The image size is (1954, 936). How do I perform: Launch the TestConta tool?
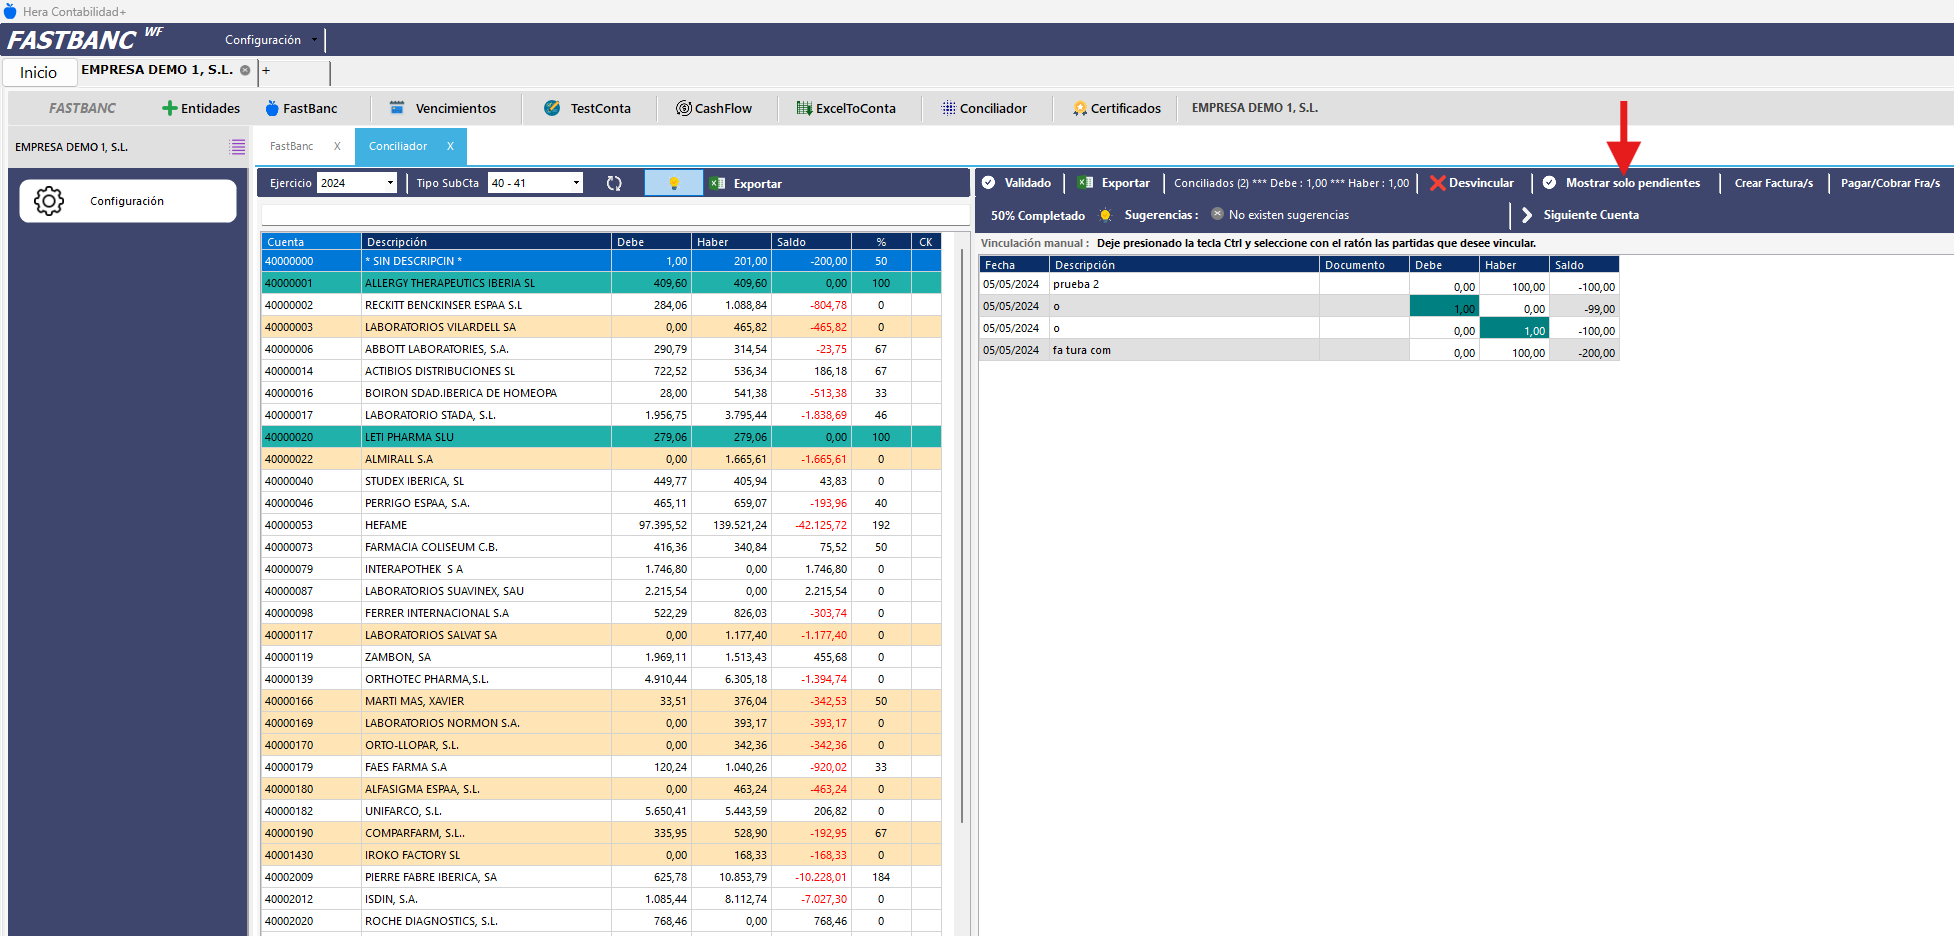[x=587, y=108]
